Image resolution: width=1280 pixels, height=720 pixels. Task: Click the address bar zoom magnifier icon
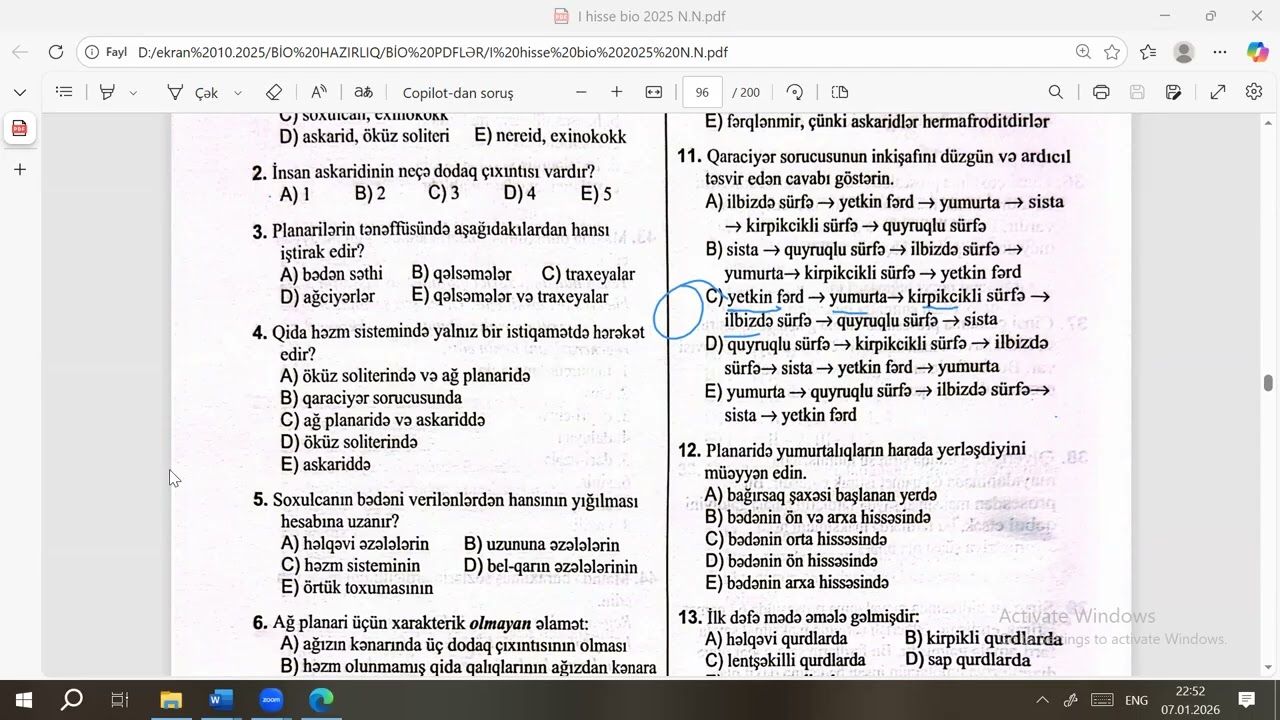click(x=1083, y=52)
